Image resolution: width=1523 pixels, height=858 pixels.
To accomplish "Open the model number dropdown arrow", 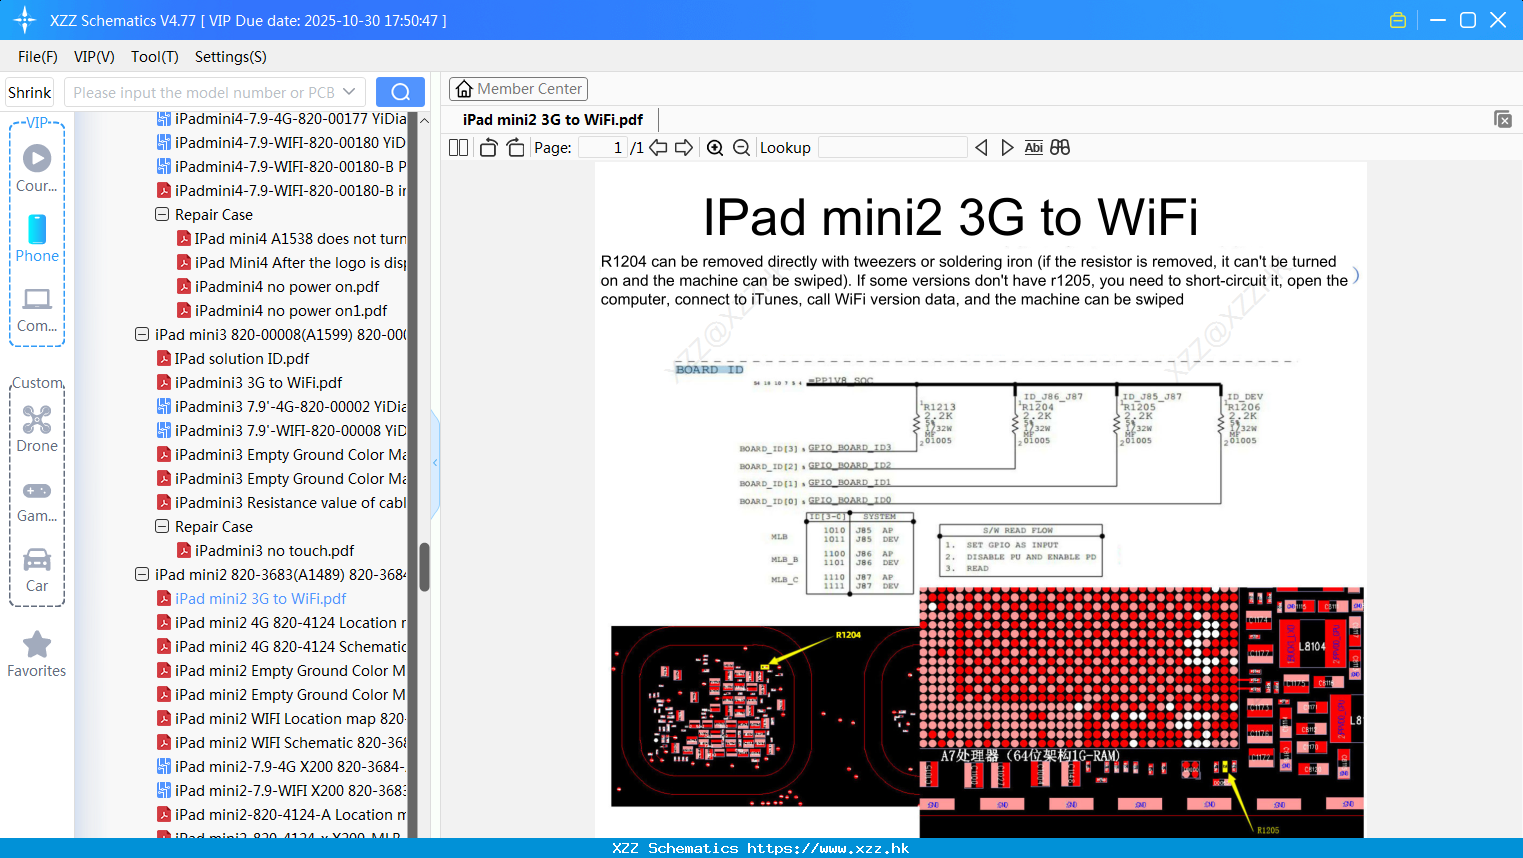I will 349,92.
